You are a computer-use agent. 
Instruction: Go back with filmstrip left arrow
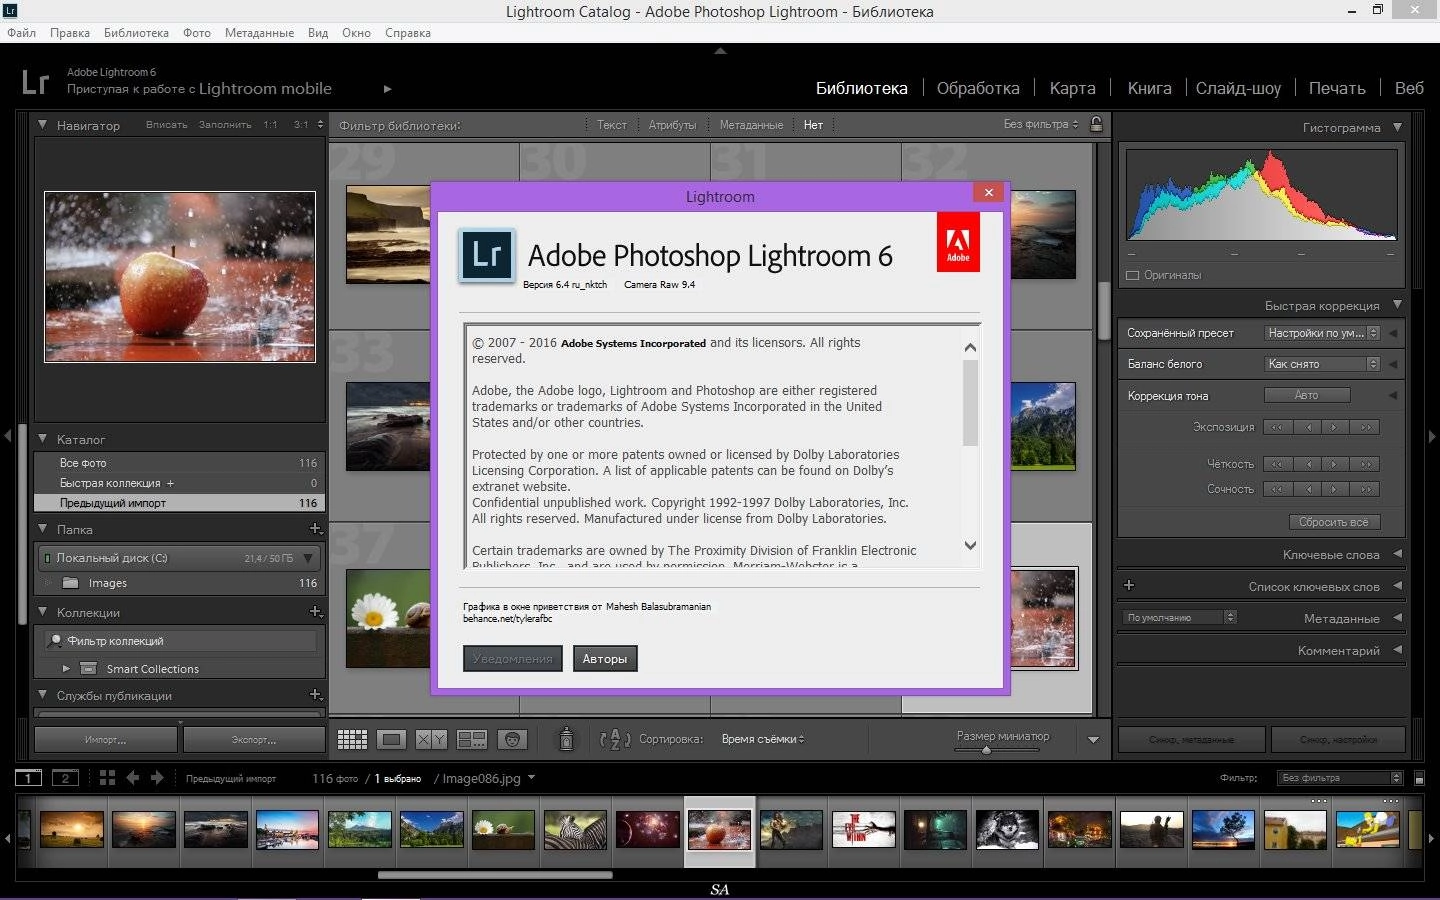click(132, 778)
